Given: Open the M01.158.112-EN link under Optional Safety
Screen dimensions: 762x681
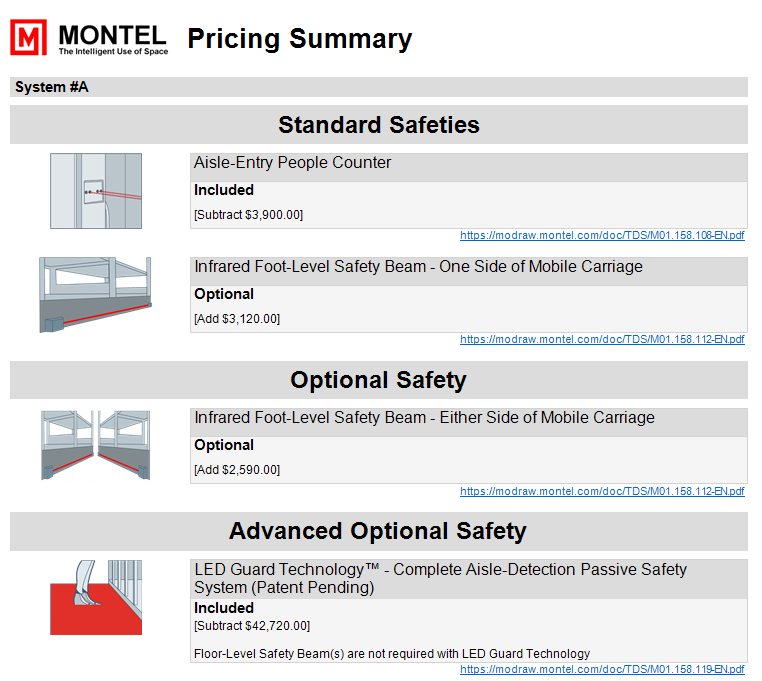Looking at the screenshot, I should pos(602,491).
